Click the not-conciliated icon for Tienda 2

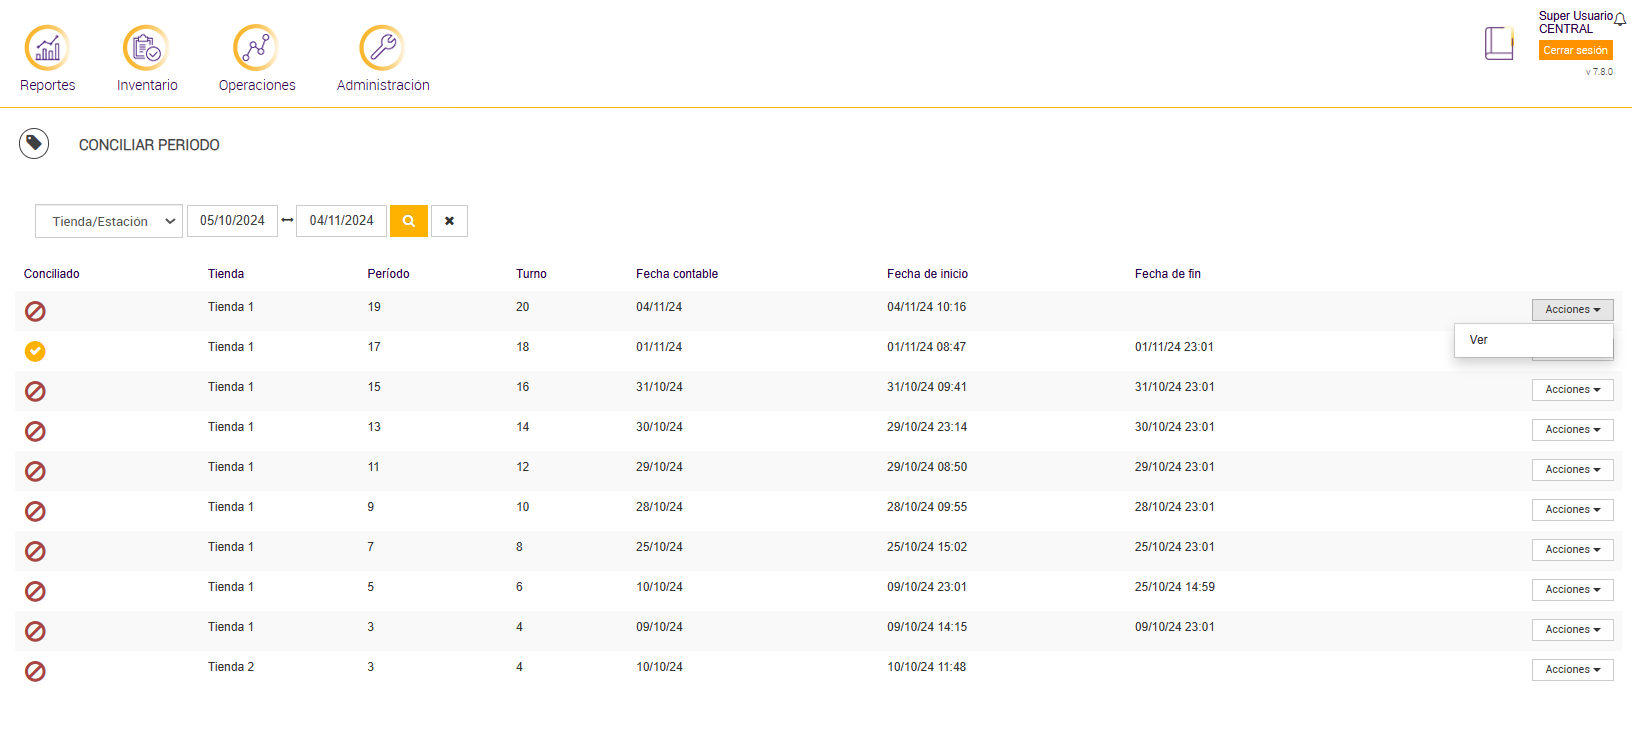[x=35, y=671]
